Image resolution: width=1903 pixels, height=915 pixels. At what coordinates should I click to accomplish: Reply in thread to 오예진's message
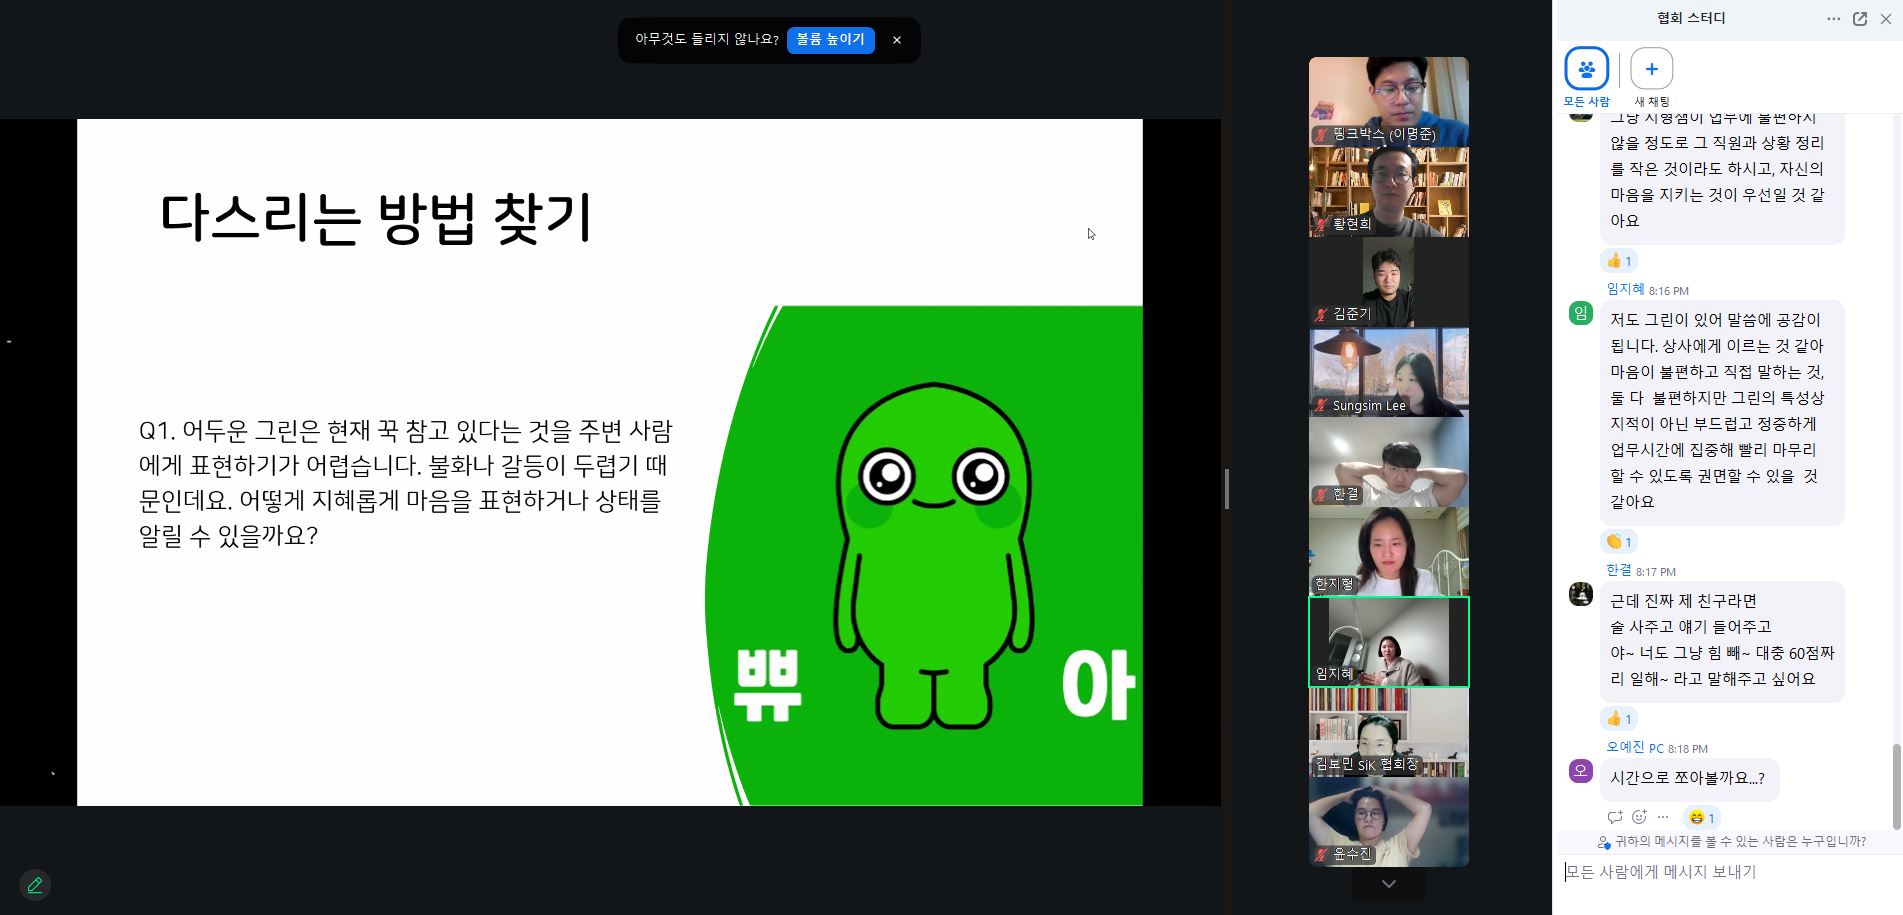tap(1615, 817)
